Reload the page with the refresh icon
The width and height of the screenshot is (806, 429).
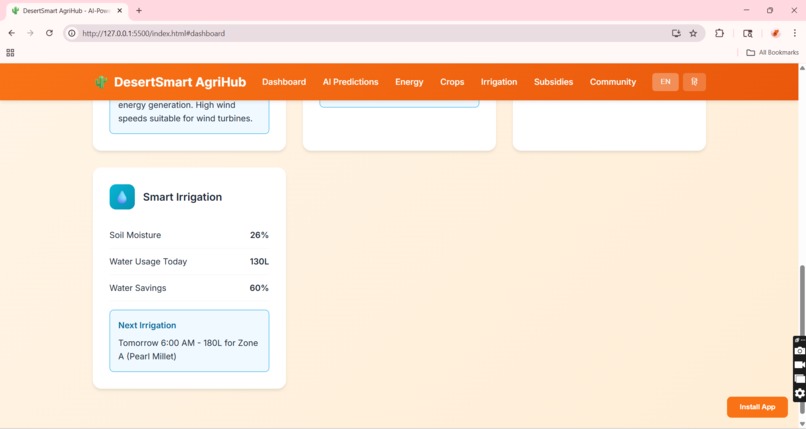tap(49, 33)
